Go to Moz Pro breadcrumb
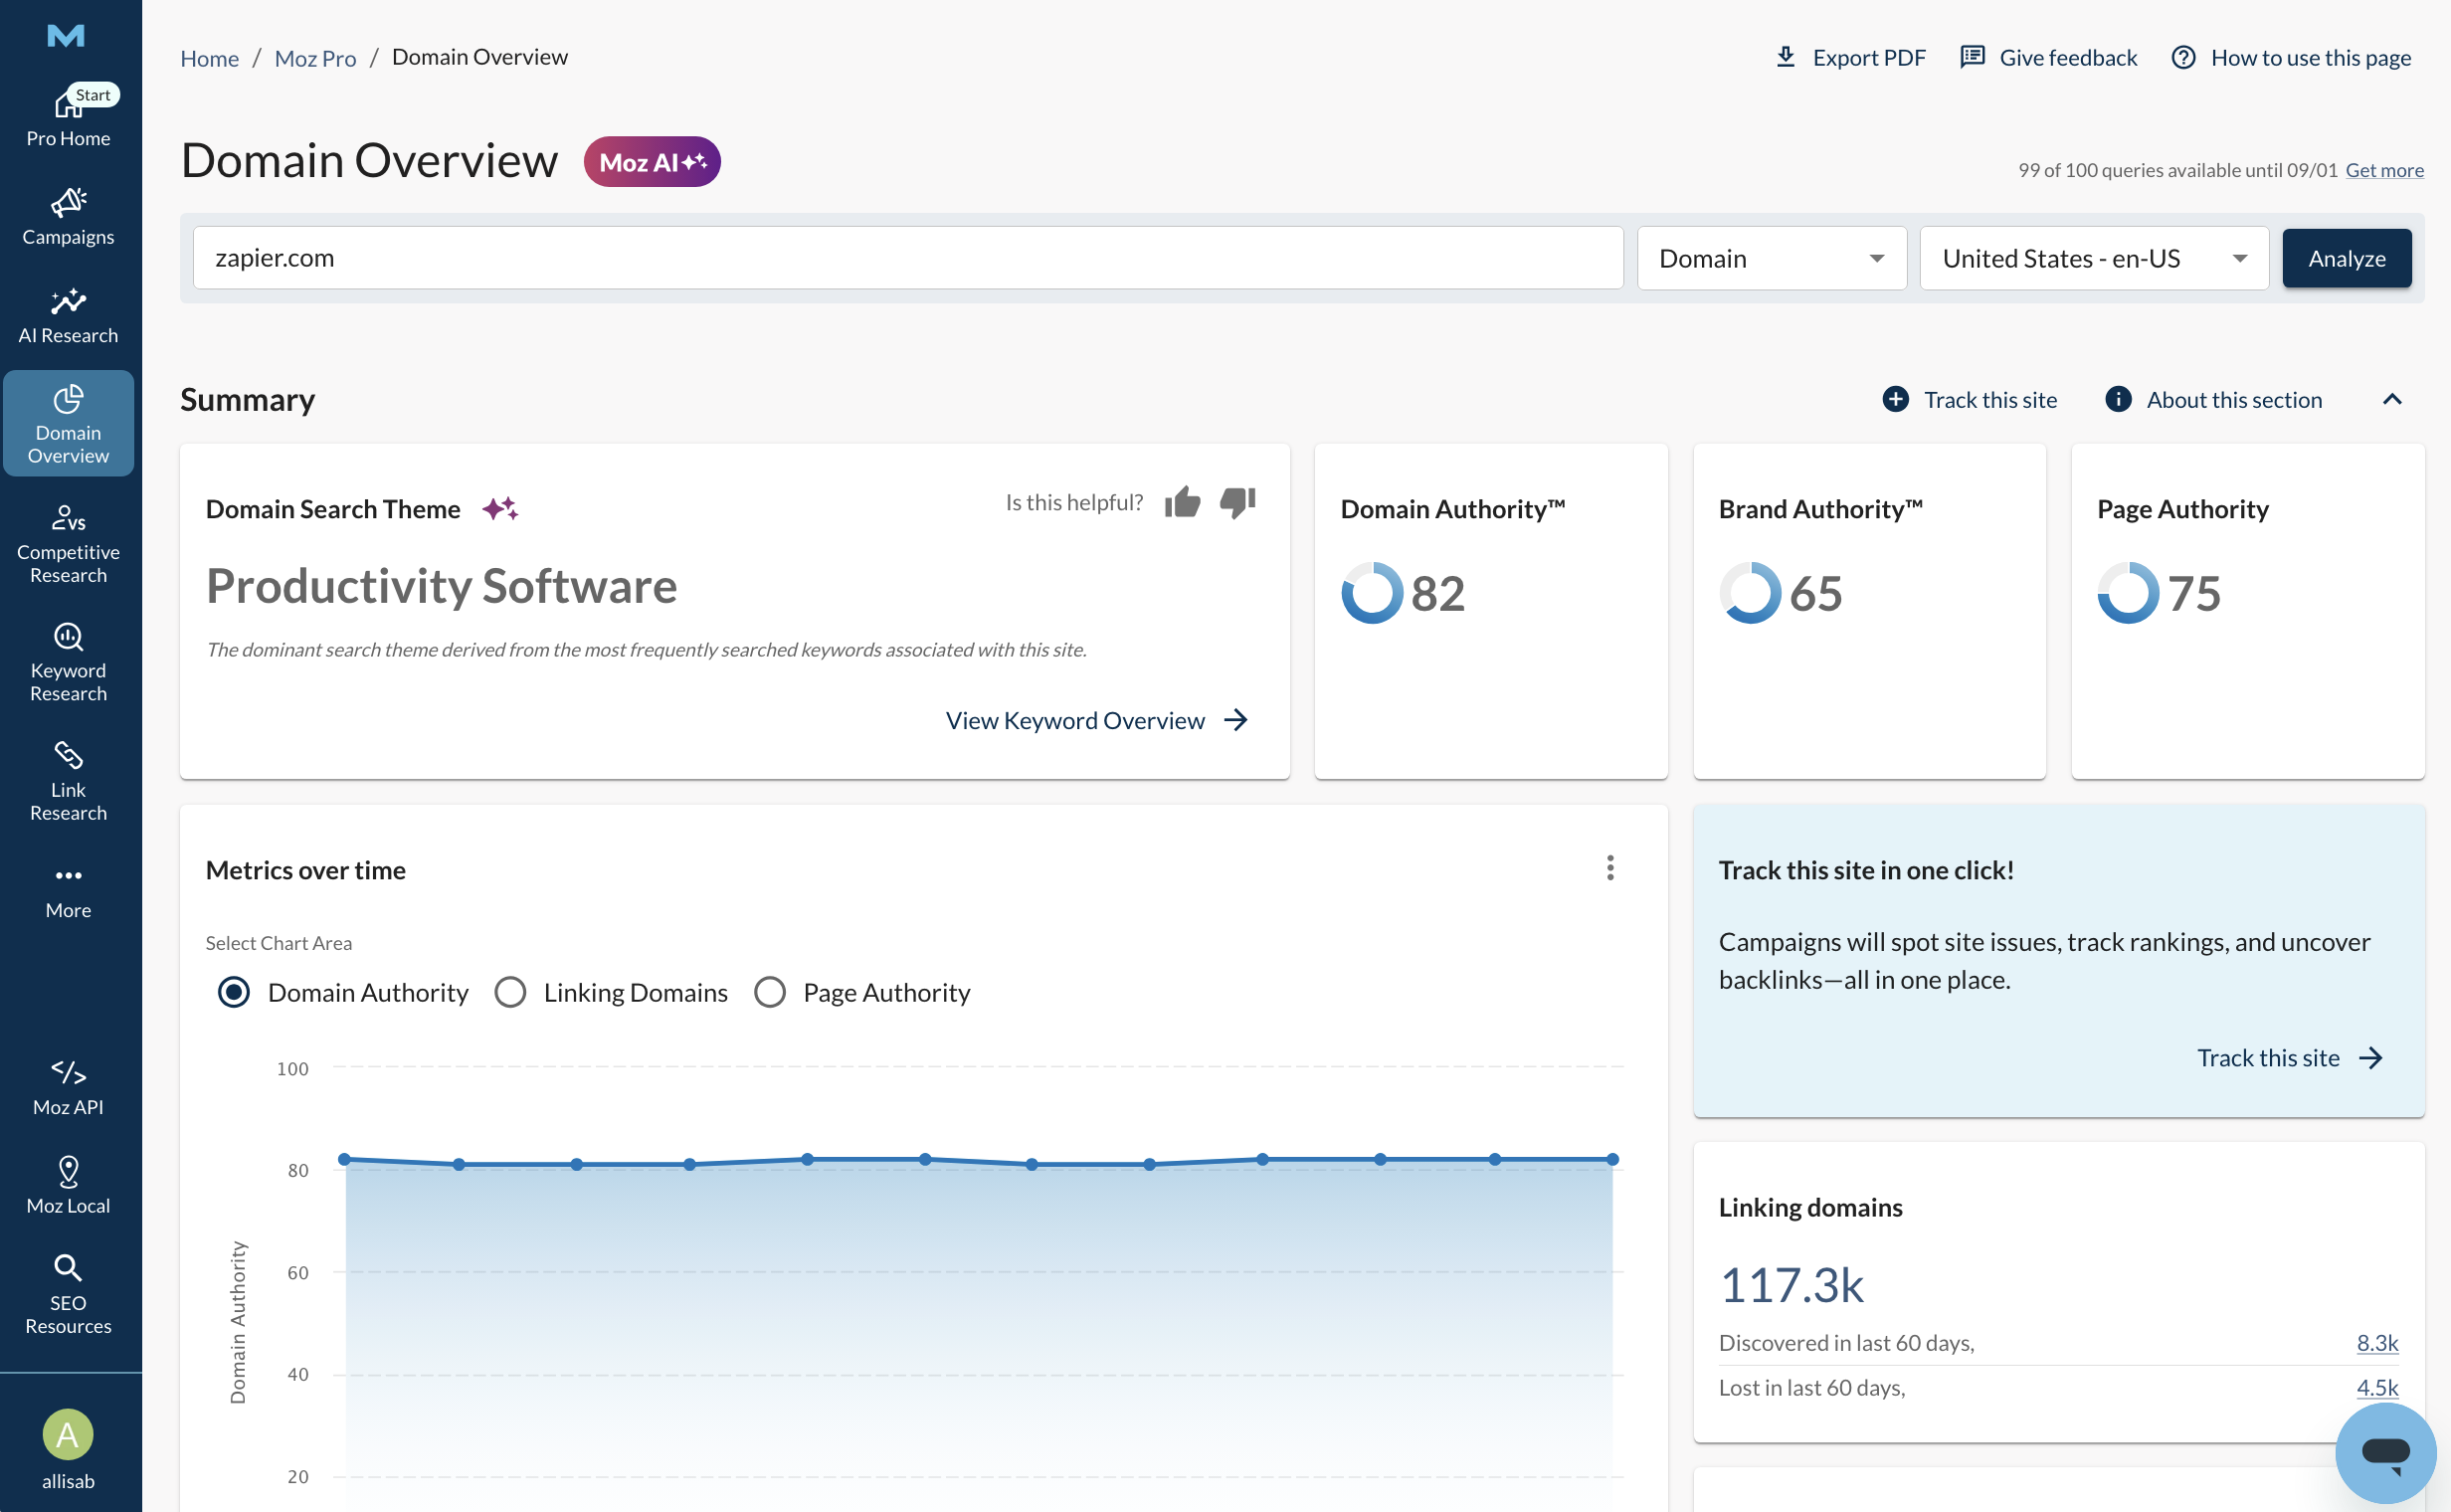This screenshot has height=1512, width=2451. (x=315, y=58)
